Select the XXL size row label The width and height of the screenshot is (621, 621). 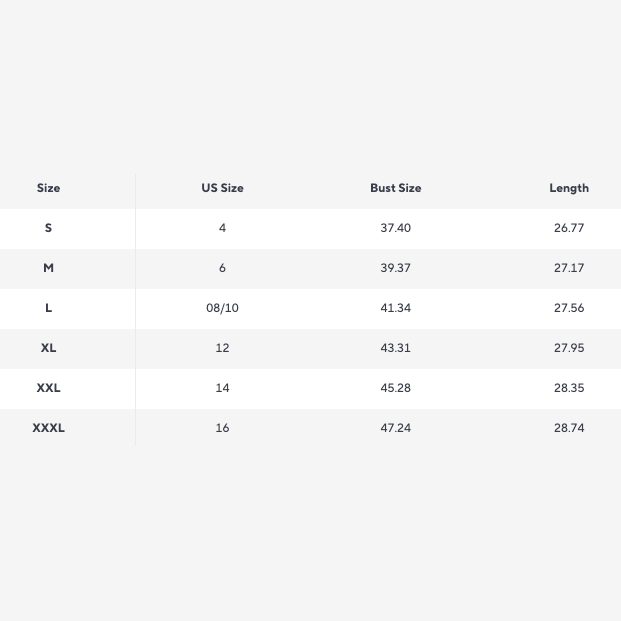point(48,388)
